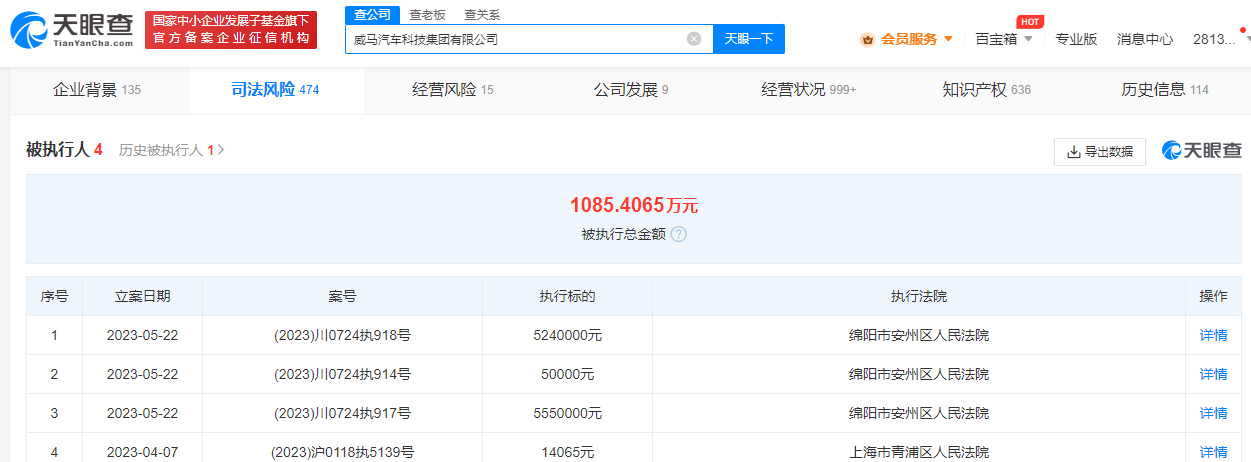Open the 会员服务 dropdown

pos(907,39)
